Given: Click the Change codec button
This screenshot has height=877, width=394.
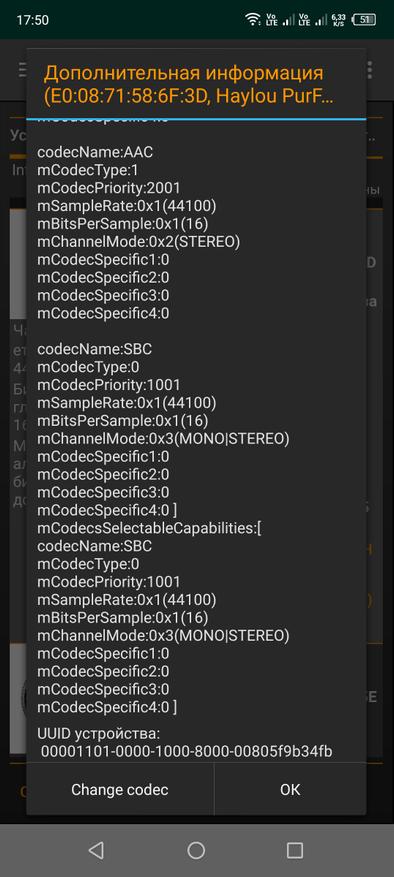Looking at the screenshot, I should pyautogui.click(x=120, y=789).
